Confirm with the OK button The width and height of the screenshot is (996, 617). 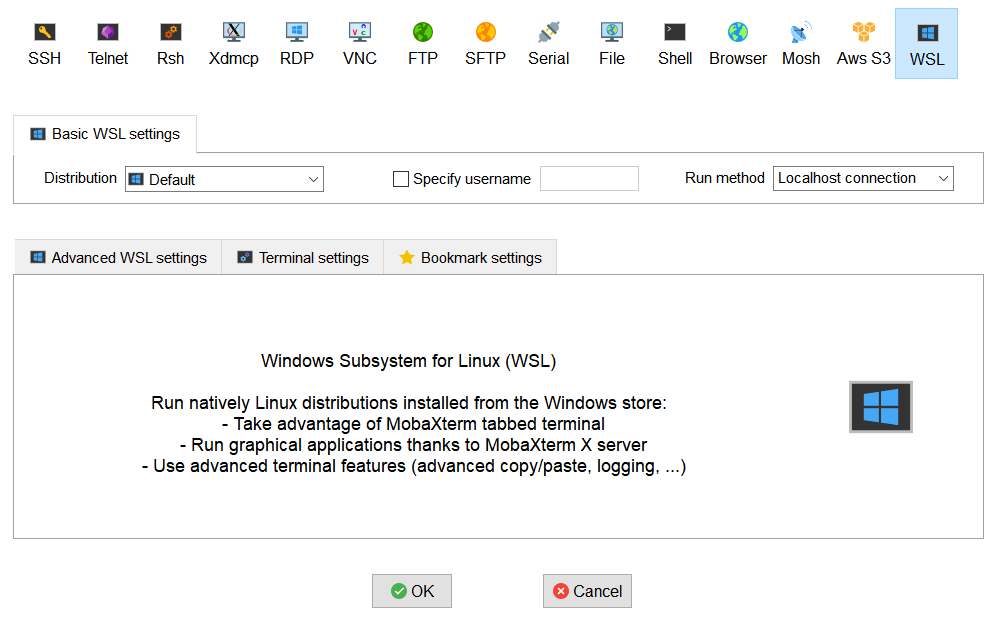[412, 591]
